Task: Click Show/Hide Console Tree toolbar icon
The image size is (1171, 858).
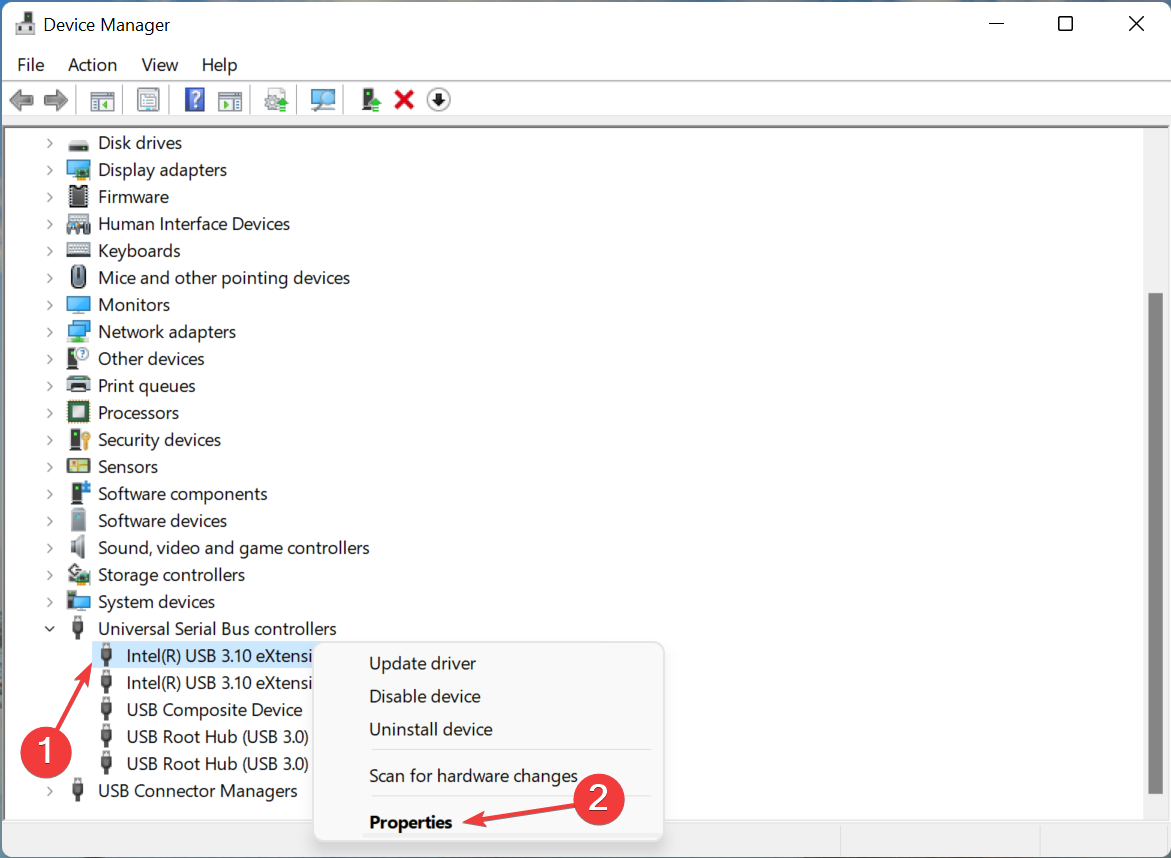Action: [102, 100]
